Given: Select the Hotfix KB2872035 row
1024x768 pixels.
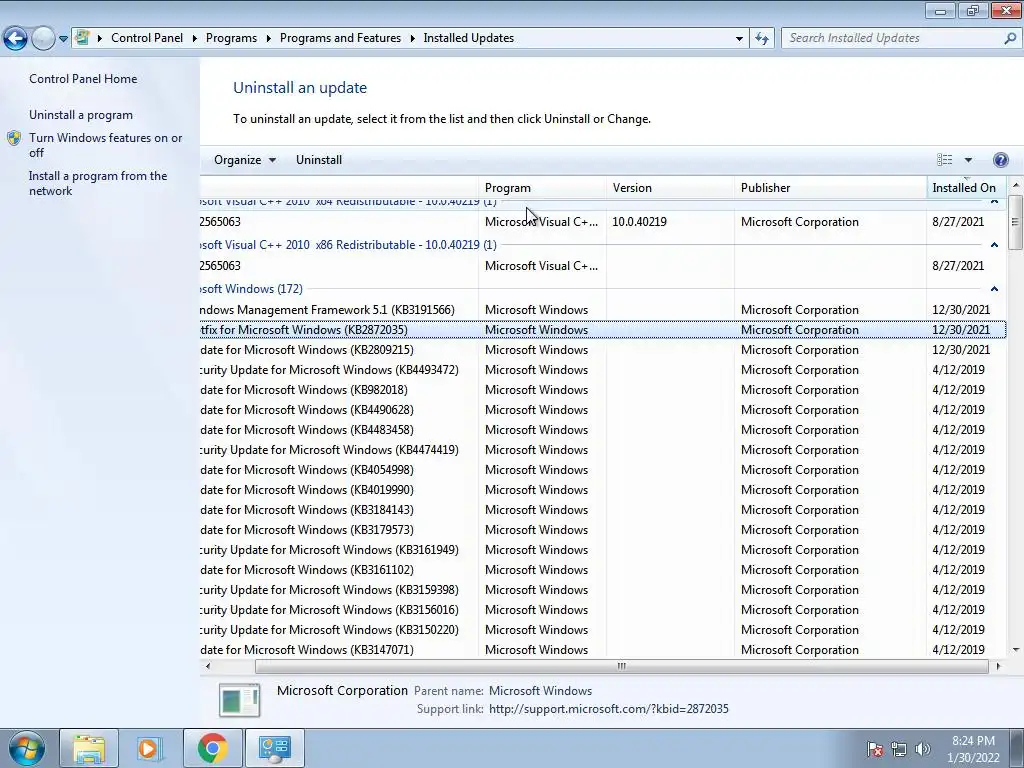Looking at the screenshot, I should coord(603,330).
